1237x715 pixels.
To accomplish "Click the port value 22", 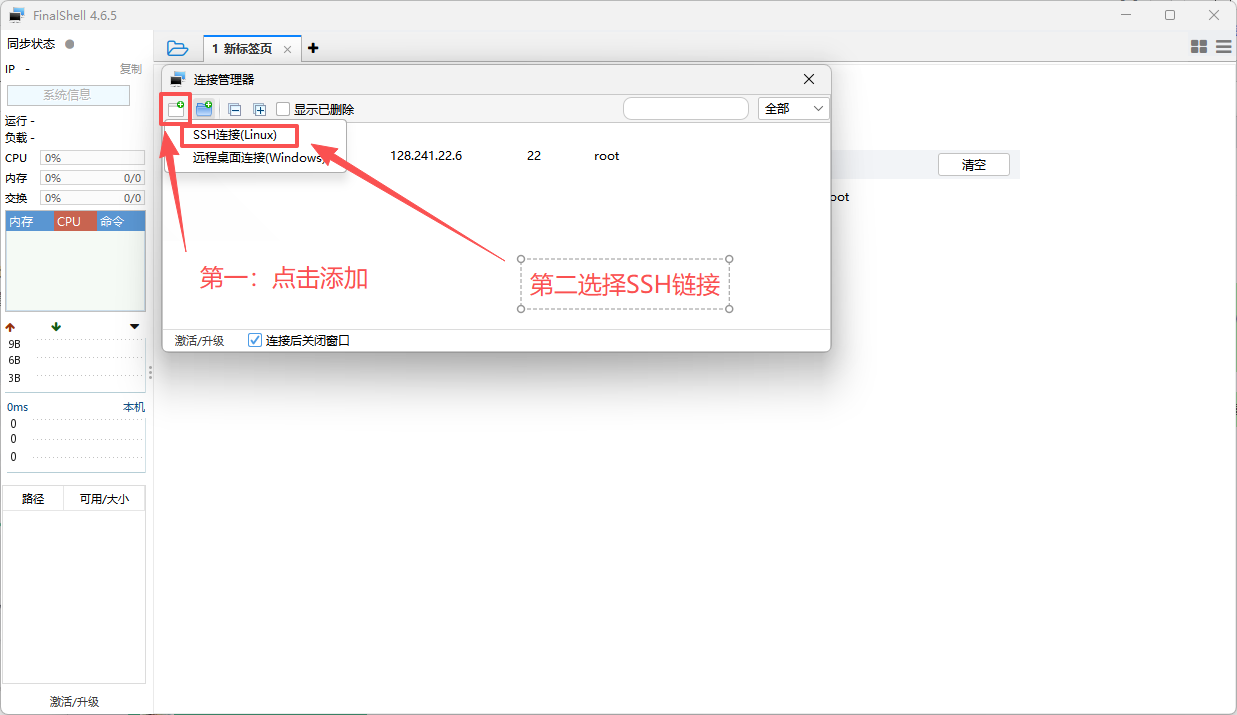I will (534, 156).
